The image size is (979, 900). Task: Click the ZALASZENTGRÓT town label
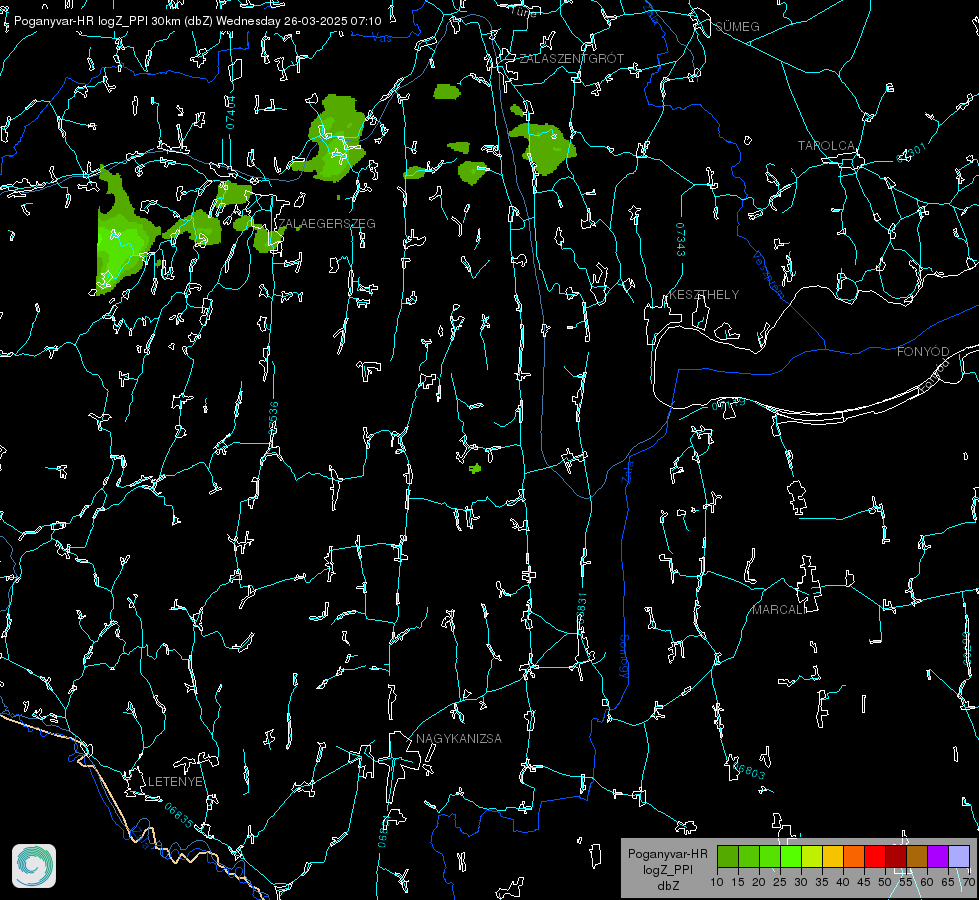tap(571, 59)
